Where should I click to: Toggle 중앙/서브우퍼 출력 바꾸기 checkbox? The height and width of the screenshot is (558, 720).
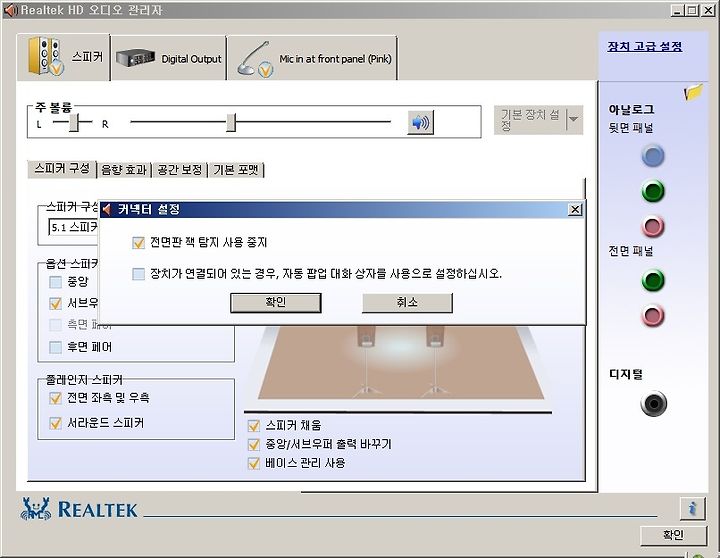pos(253,445)
